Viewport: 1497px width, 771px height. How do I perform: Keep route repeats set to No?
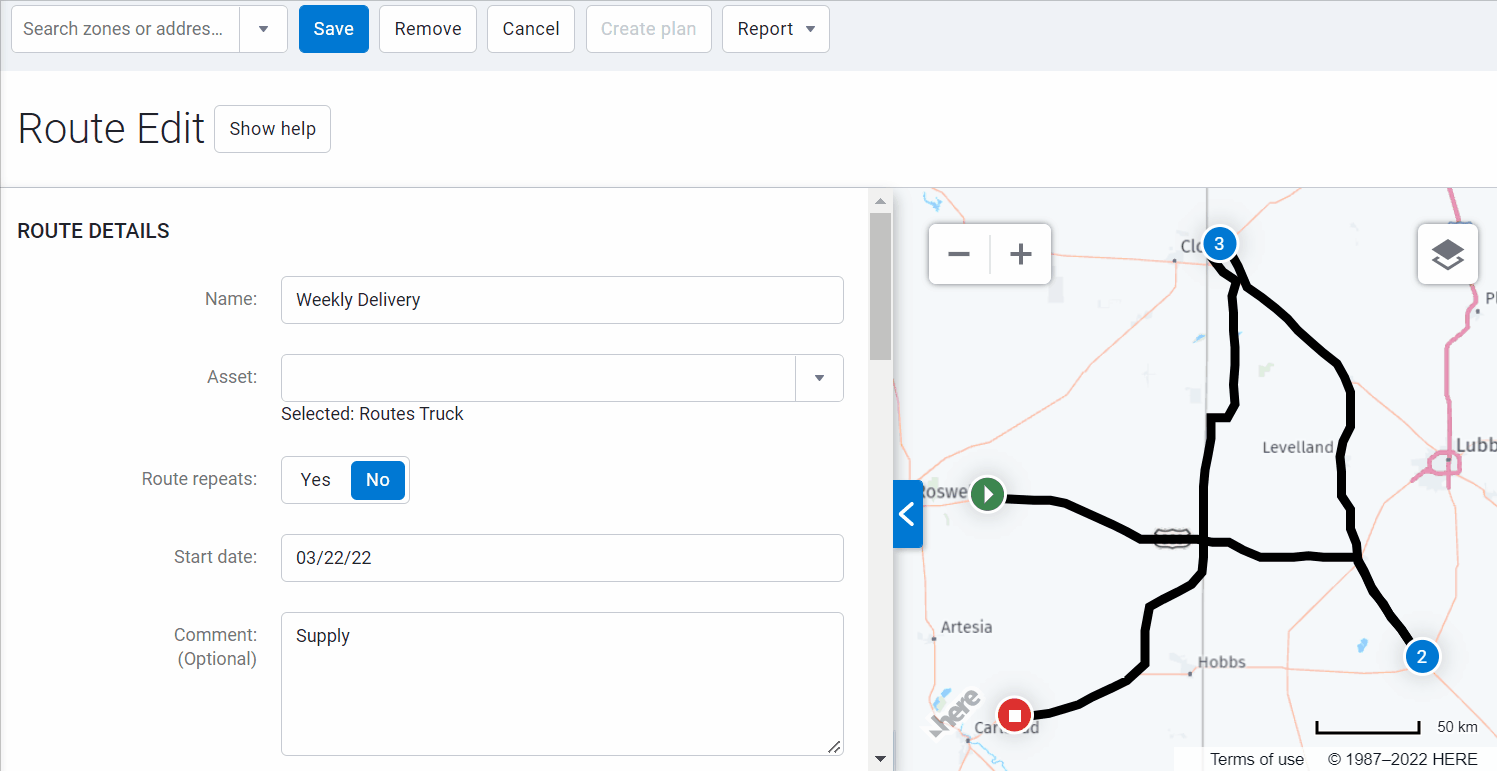click(x=378, y=480)
